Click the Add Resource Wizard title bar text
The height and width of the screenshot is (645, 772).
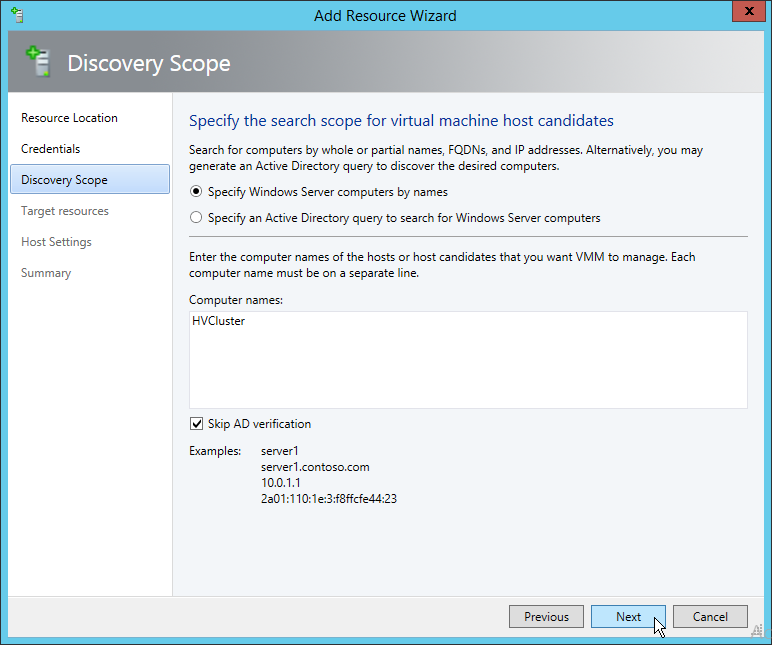[x=385, y=15]
